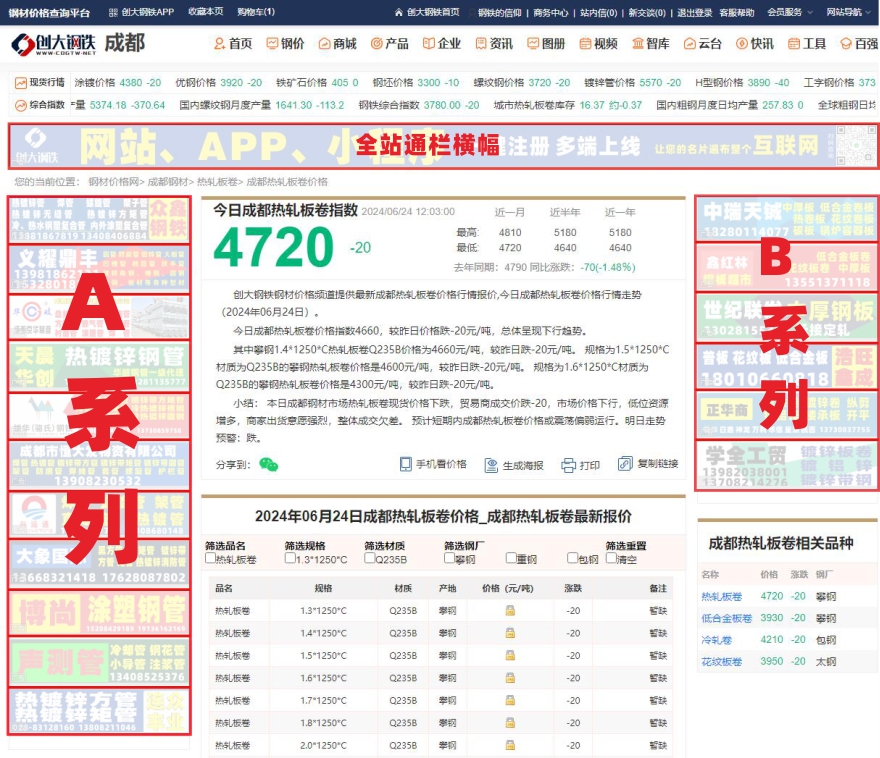Click the 现货行情 ticker icon
The width and height of the screenshot is (880, 758).
click(x=22, y=82)
